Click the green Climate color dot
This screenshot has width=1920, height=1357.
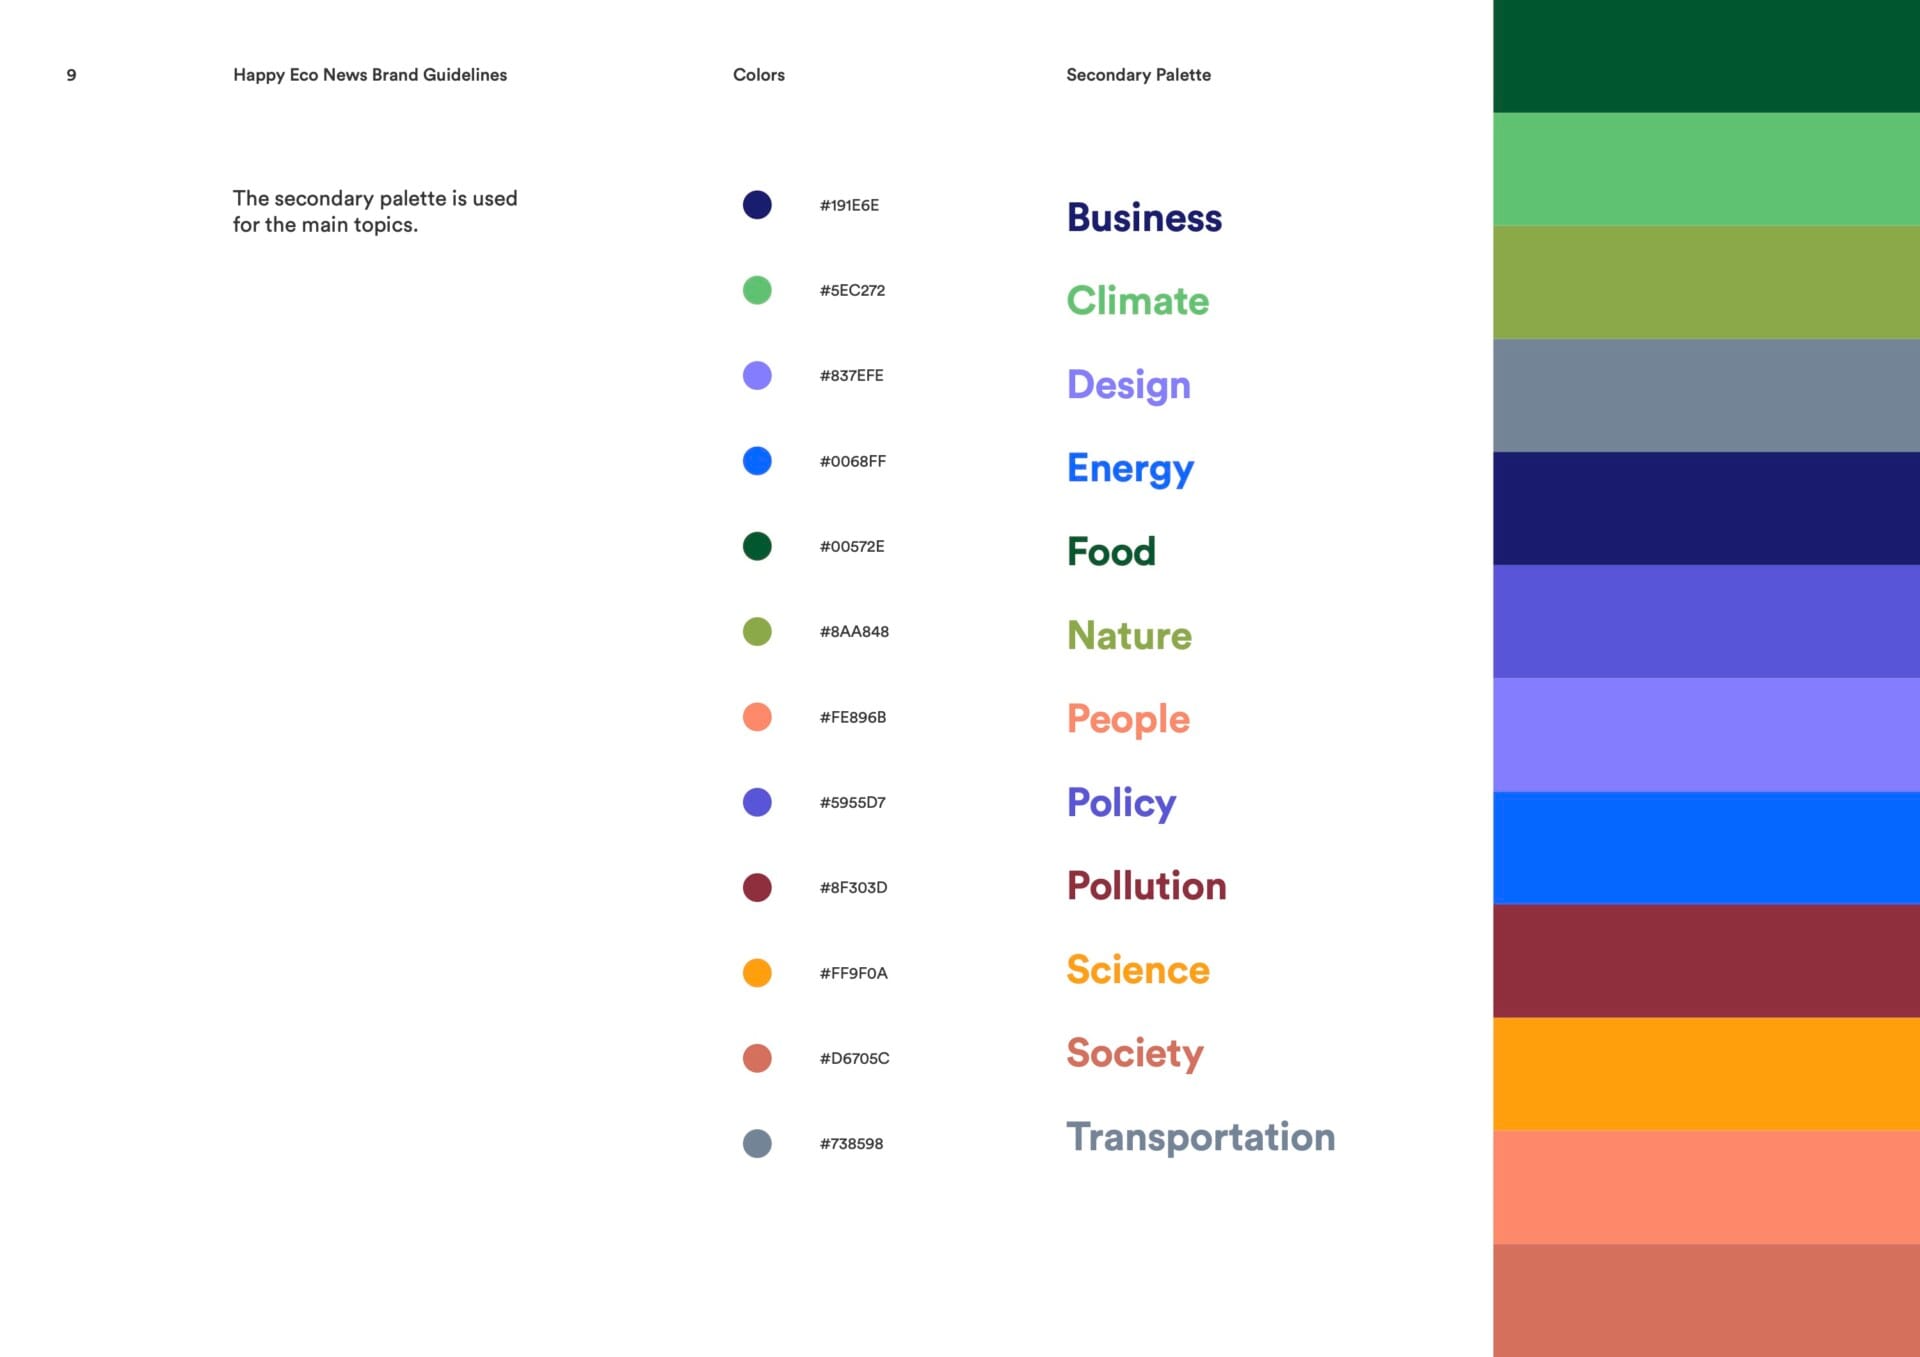pyautogui.click(x=757, y=290)
